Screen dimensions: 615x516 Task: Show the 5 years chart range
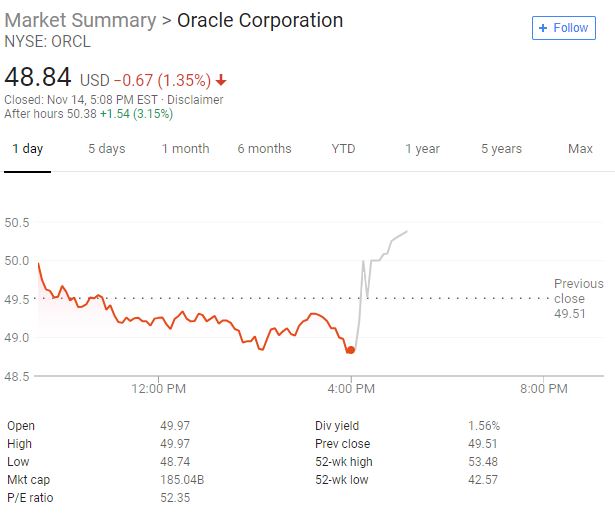click(x=501, y=149)
